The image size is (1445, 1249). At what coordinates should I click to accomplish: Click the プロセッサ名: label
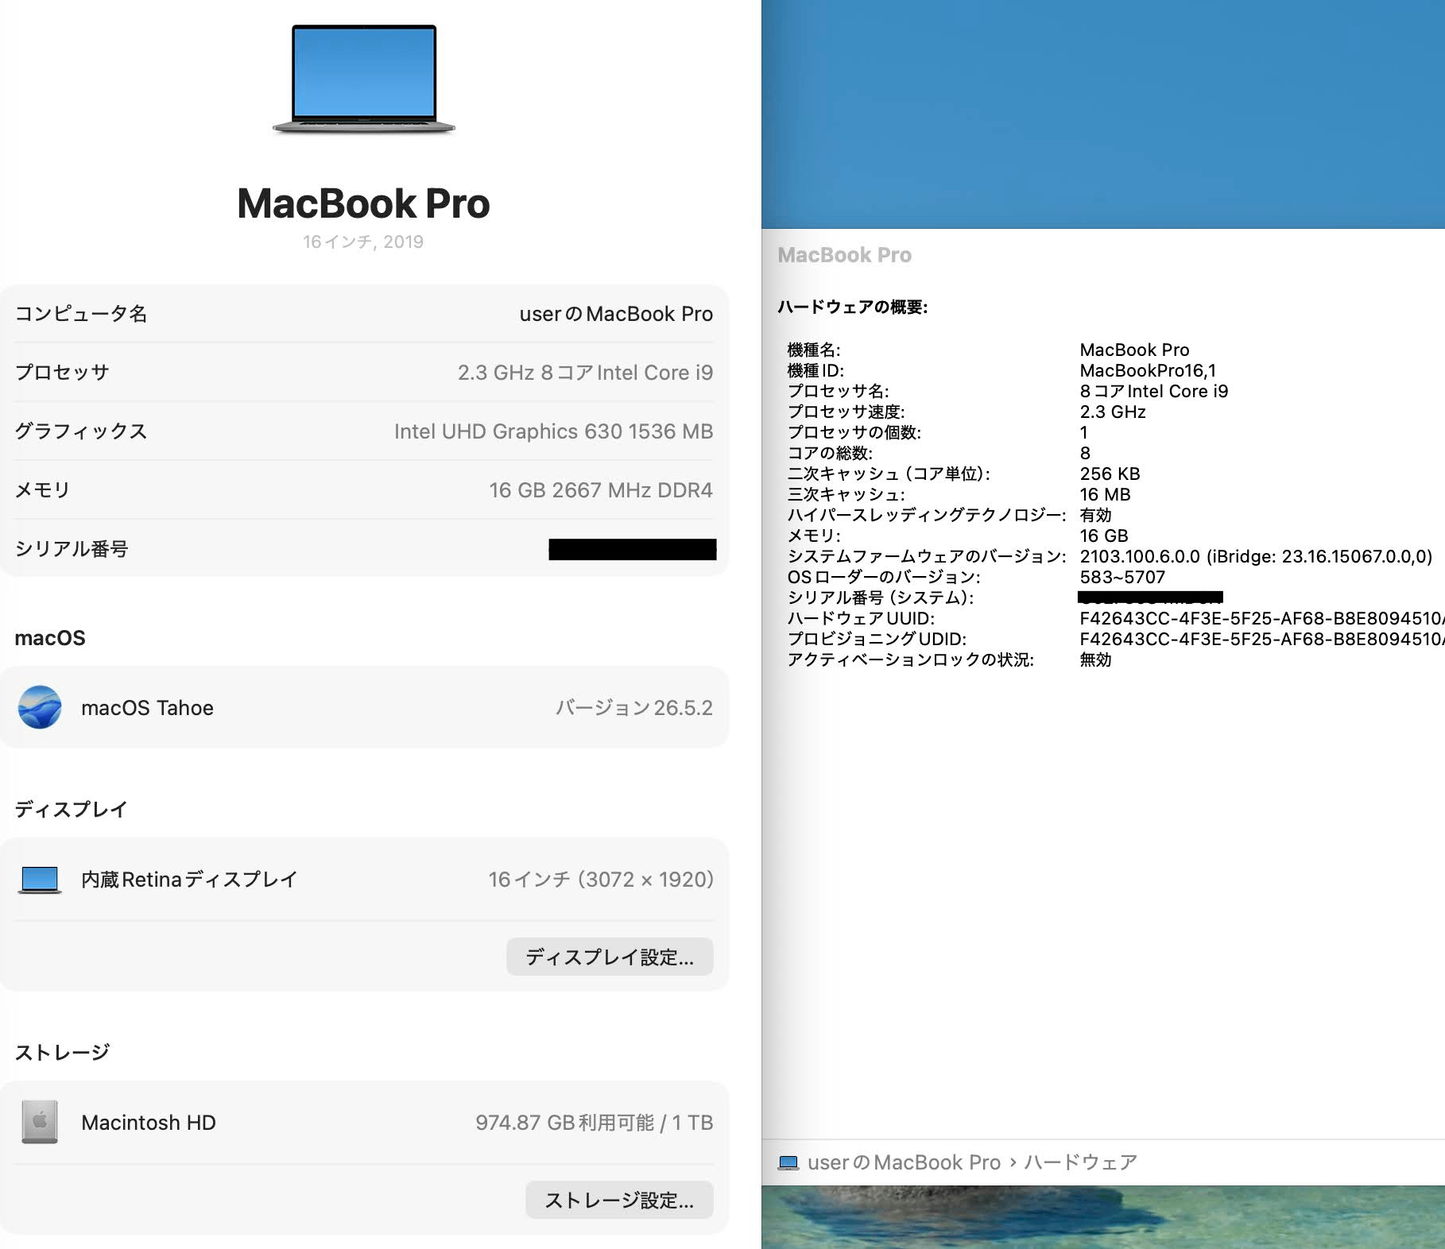pyautogui.click(x=838, y=391)
